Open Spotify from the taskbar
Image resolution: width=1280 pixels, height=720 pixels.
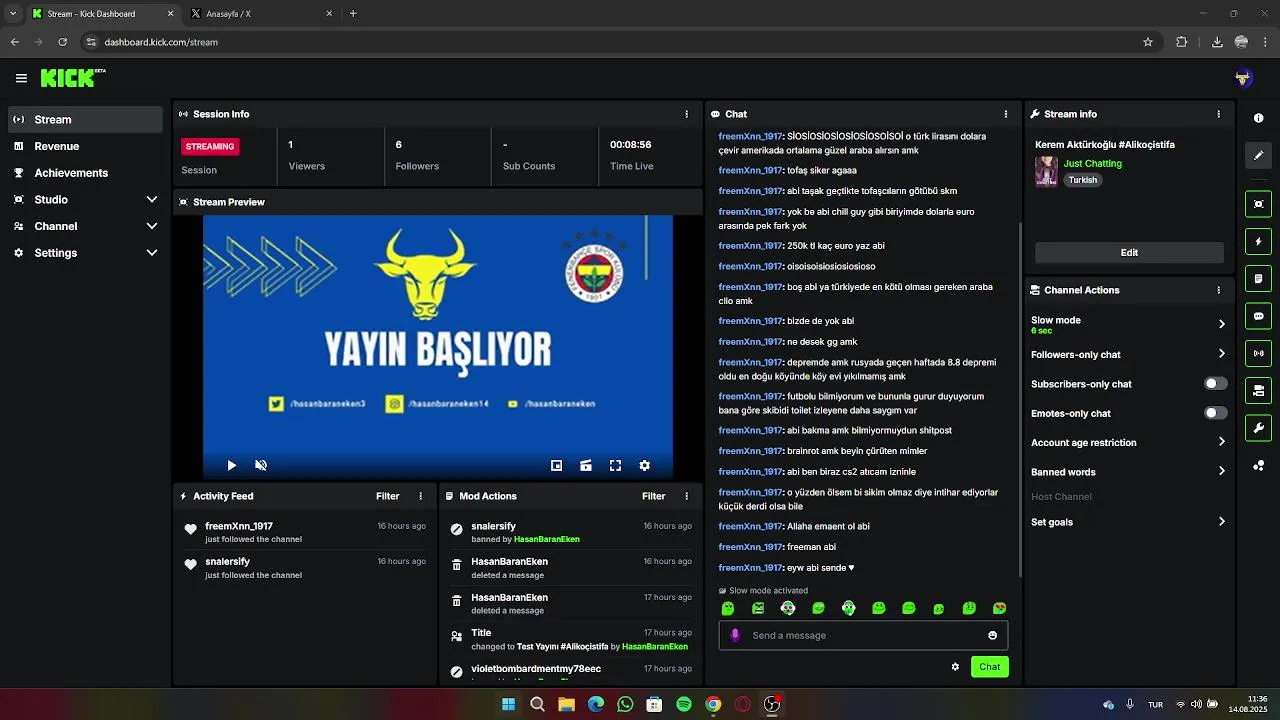click(684, 704)
